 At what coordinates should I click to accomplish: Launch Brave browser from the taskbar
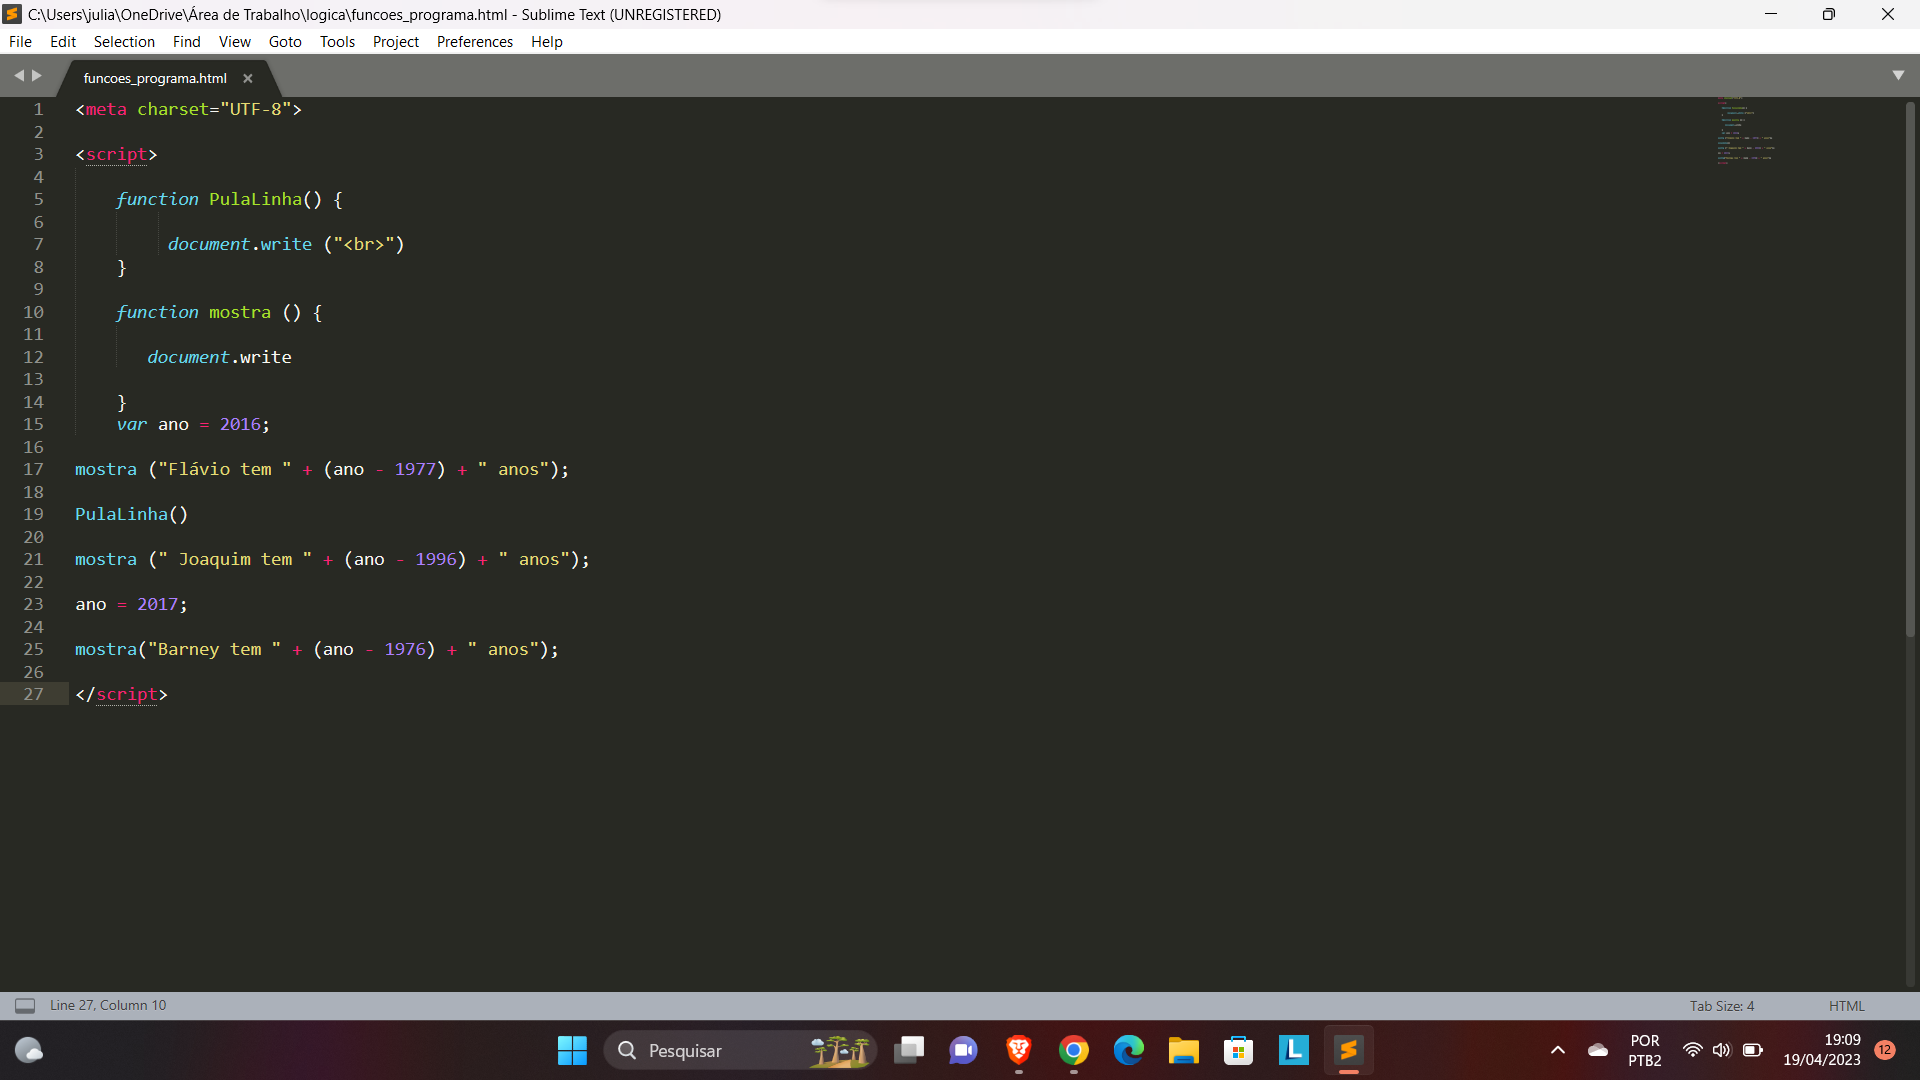pyautogui.click(x=1019, y=1050)
